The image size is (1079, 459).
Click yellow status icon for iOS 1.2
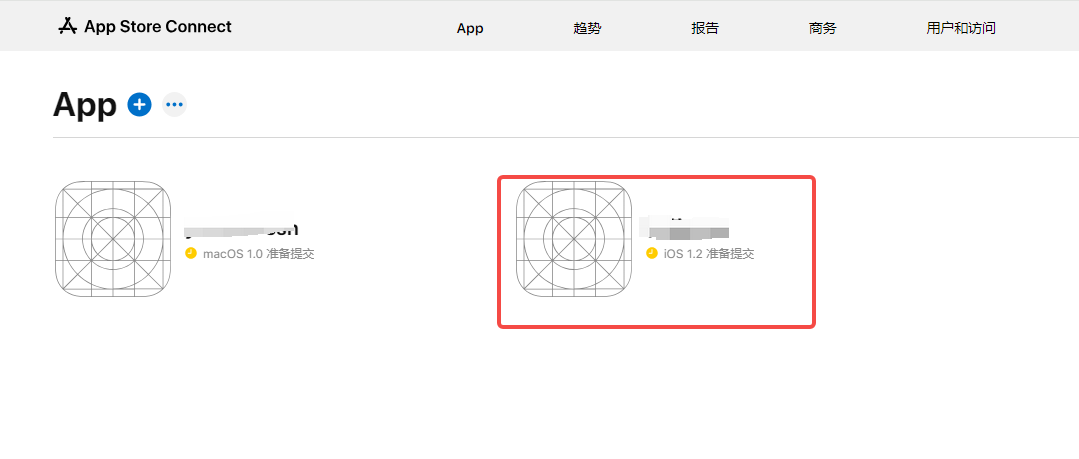click(652, 253)
